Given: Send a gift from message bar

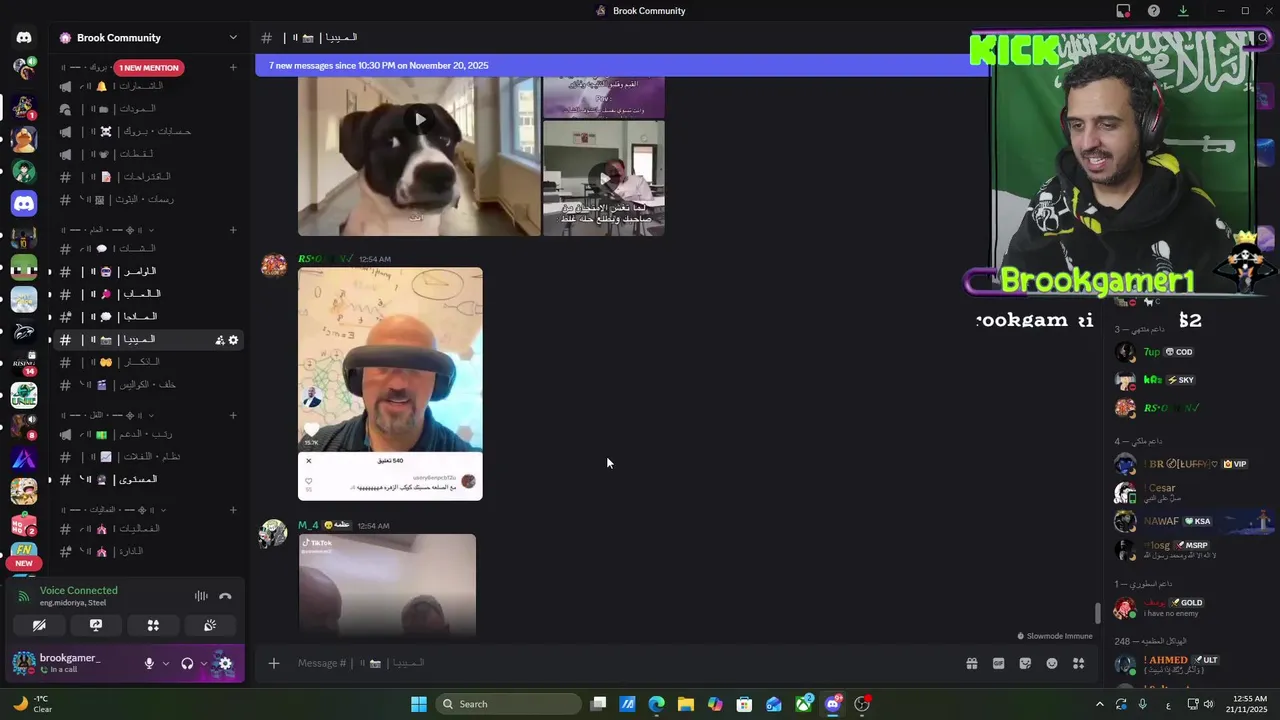Looking at the screenshot, I should (971, 663).
